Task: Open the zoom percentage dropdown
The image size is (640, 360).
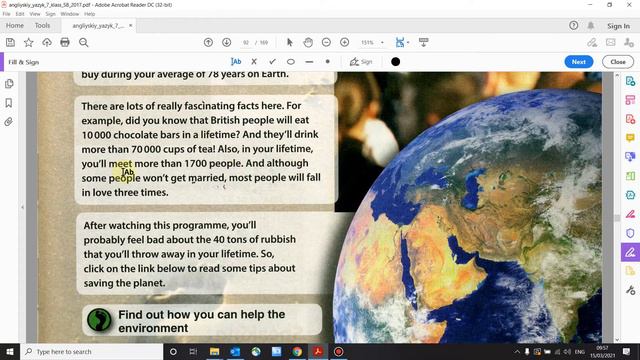Action: 382,42
